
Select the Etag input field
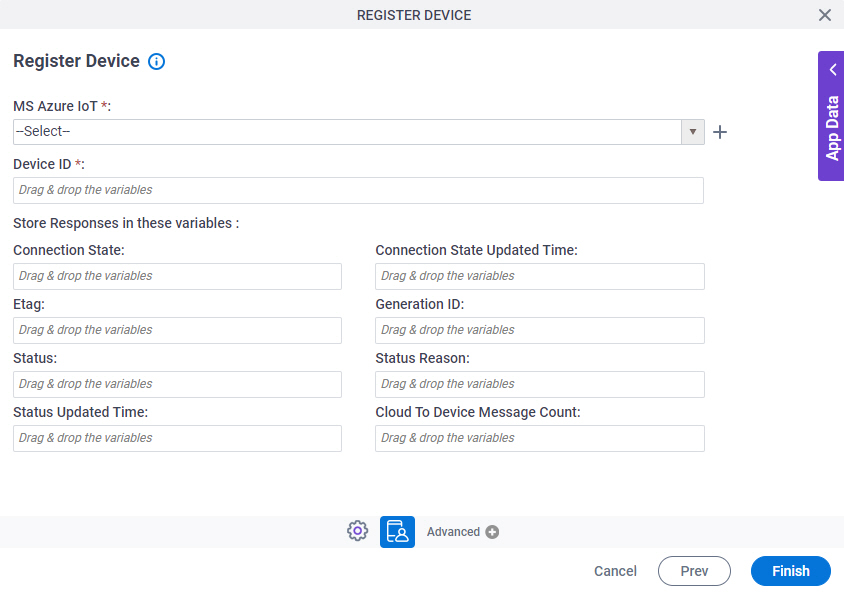click(177, 329)
